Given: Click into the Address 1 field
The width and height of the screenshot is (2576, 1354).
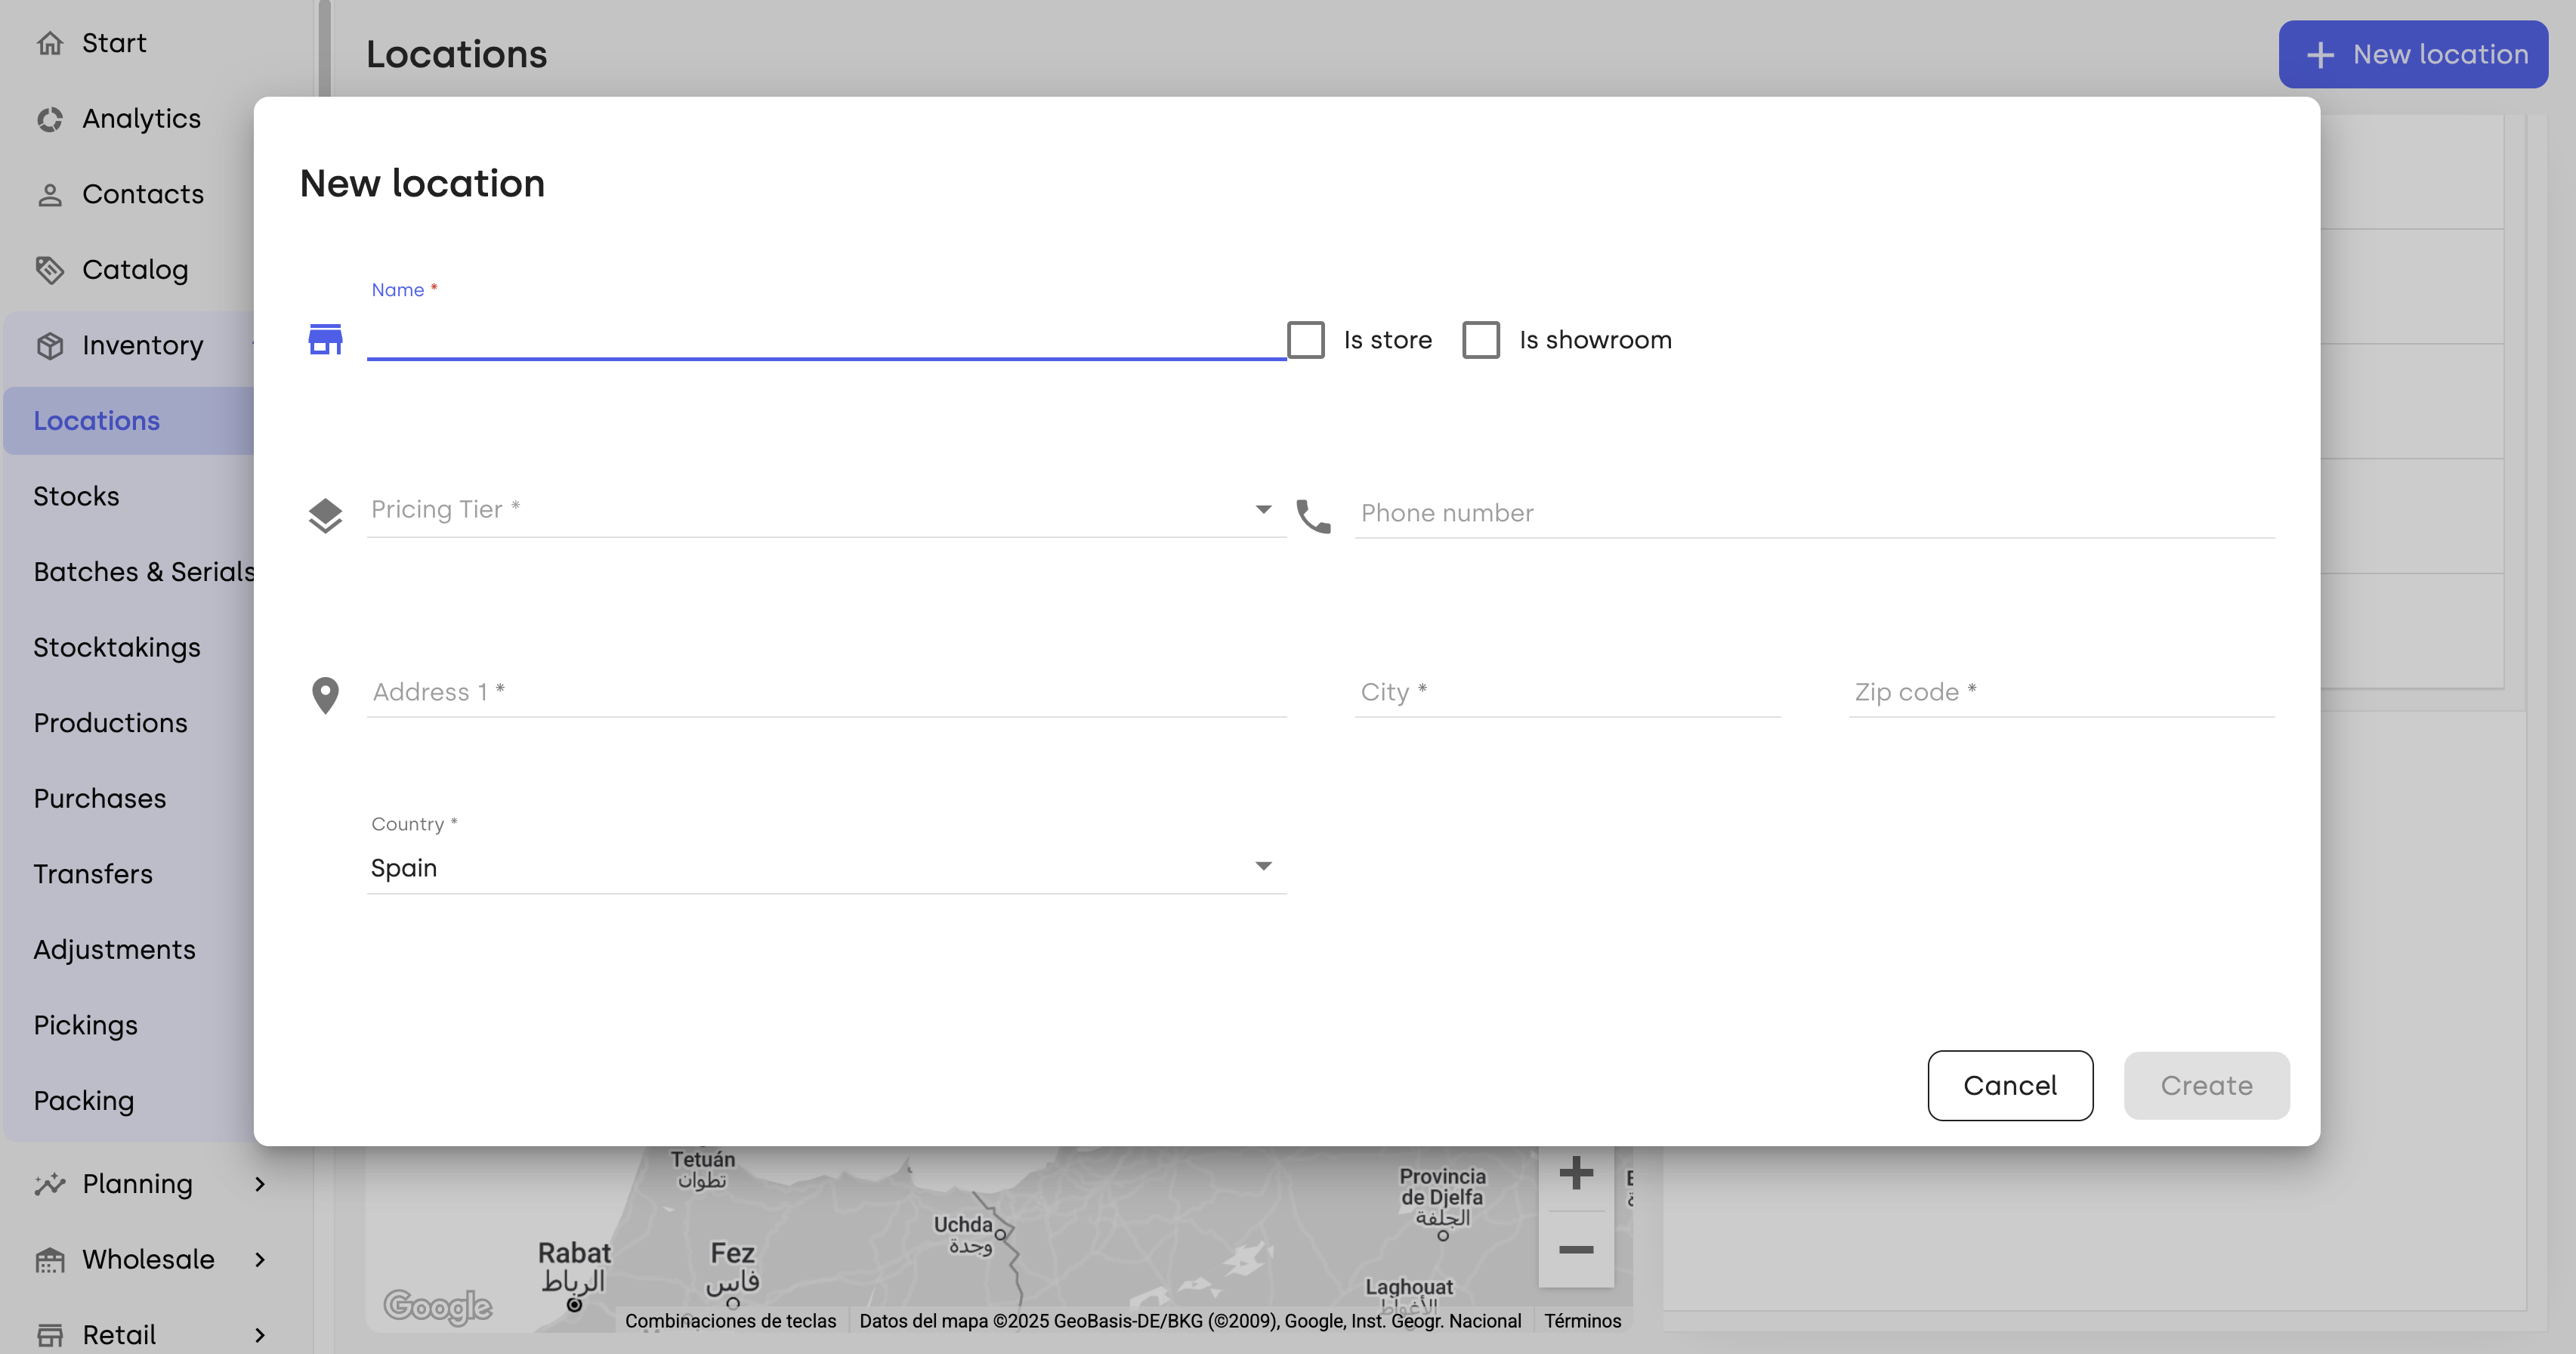Looking at the screenshot, I should pos(826,692).
